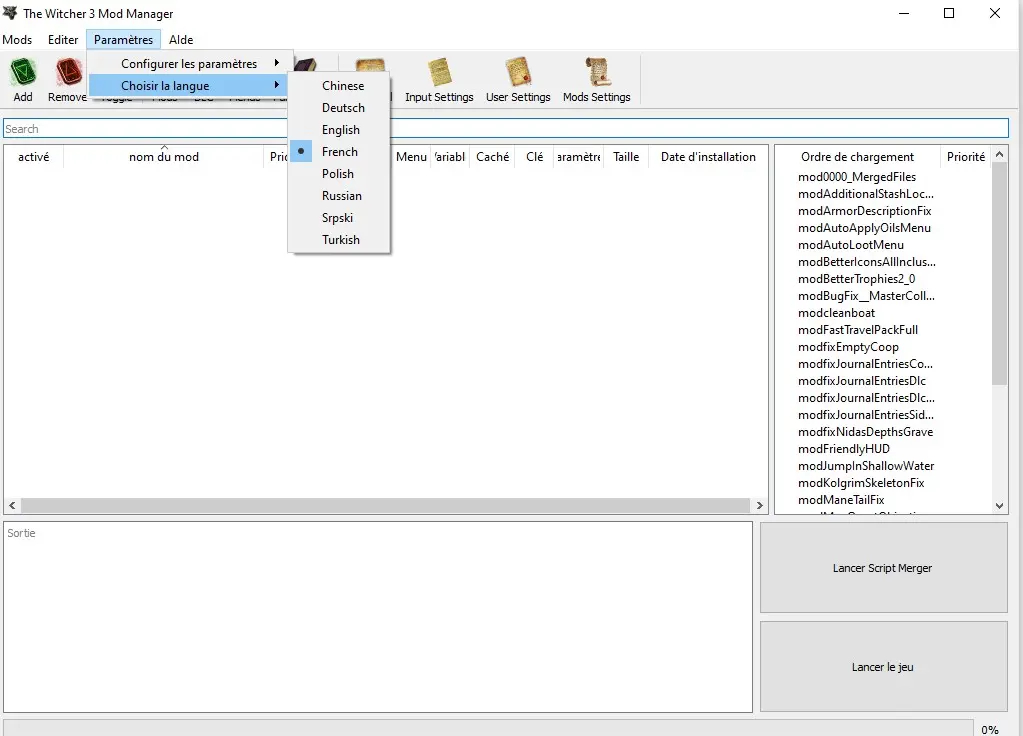Select modKolgrimSkeletonFix in load order
1023x736 pixels.
(x=861, y=482)
